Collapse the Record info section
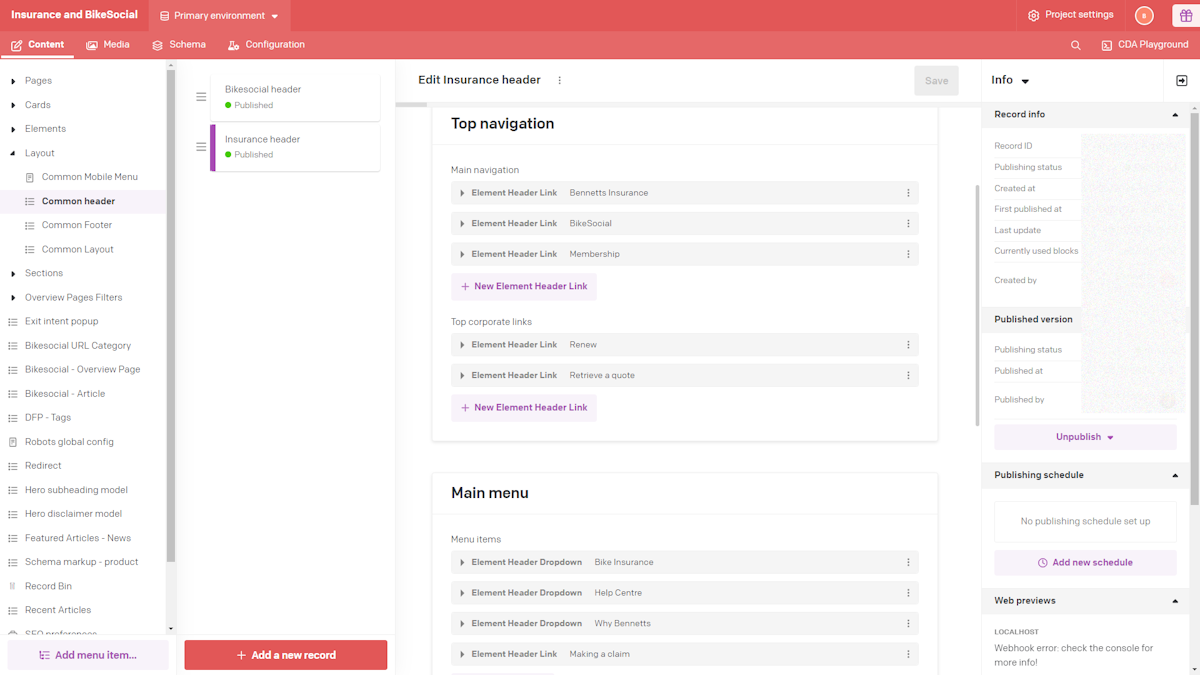1200x675 pixels. [1175, 115]
